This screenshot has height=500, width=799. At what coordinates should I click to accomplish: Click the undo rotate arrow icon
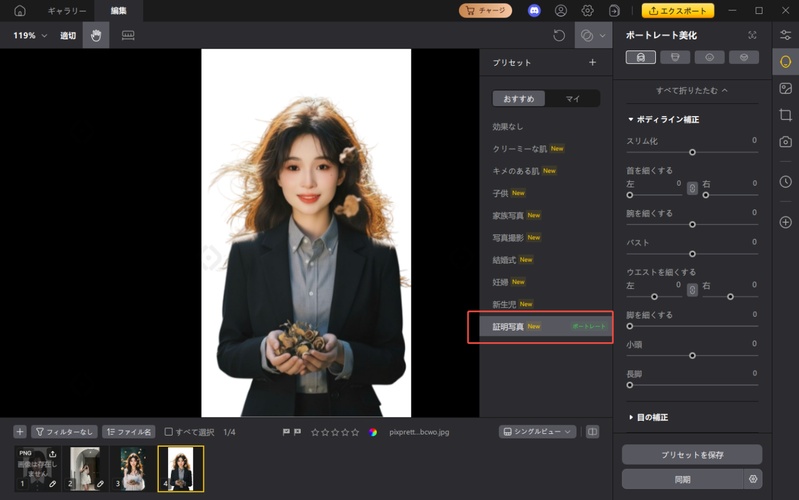click(x=559, y=36)
